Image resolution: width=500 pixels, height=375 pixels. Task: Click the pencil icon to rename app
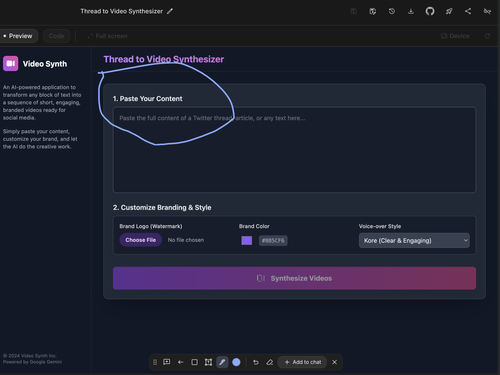pyautogui.click(x=170, y=11)
